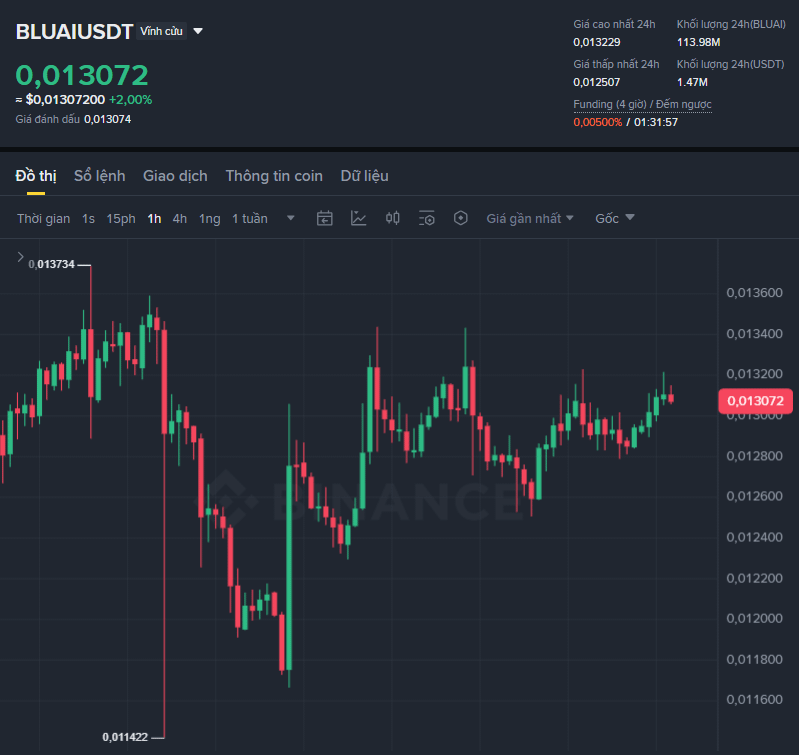
Task: Select the 4h chart interval
Action: click(179, 219)
